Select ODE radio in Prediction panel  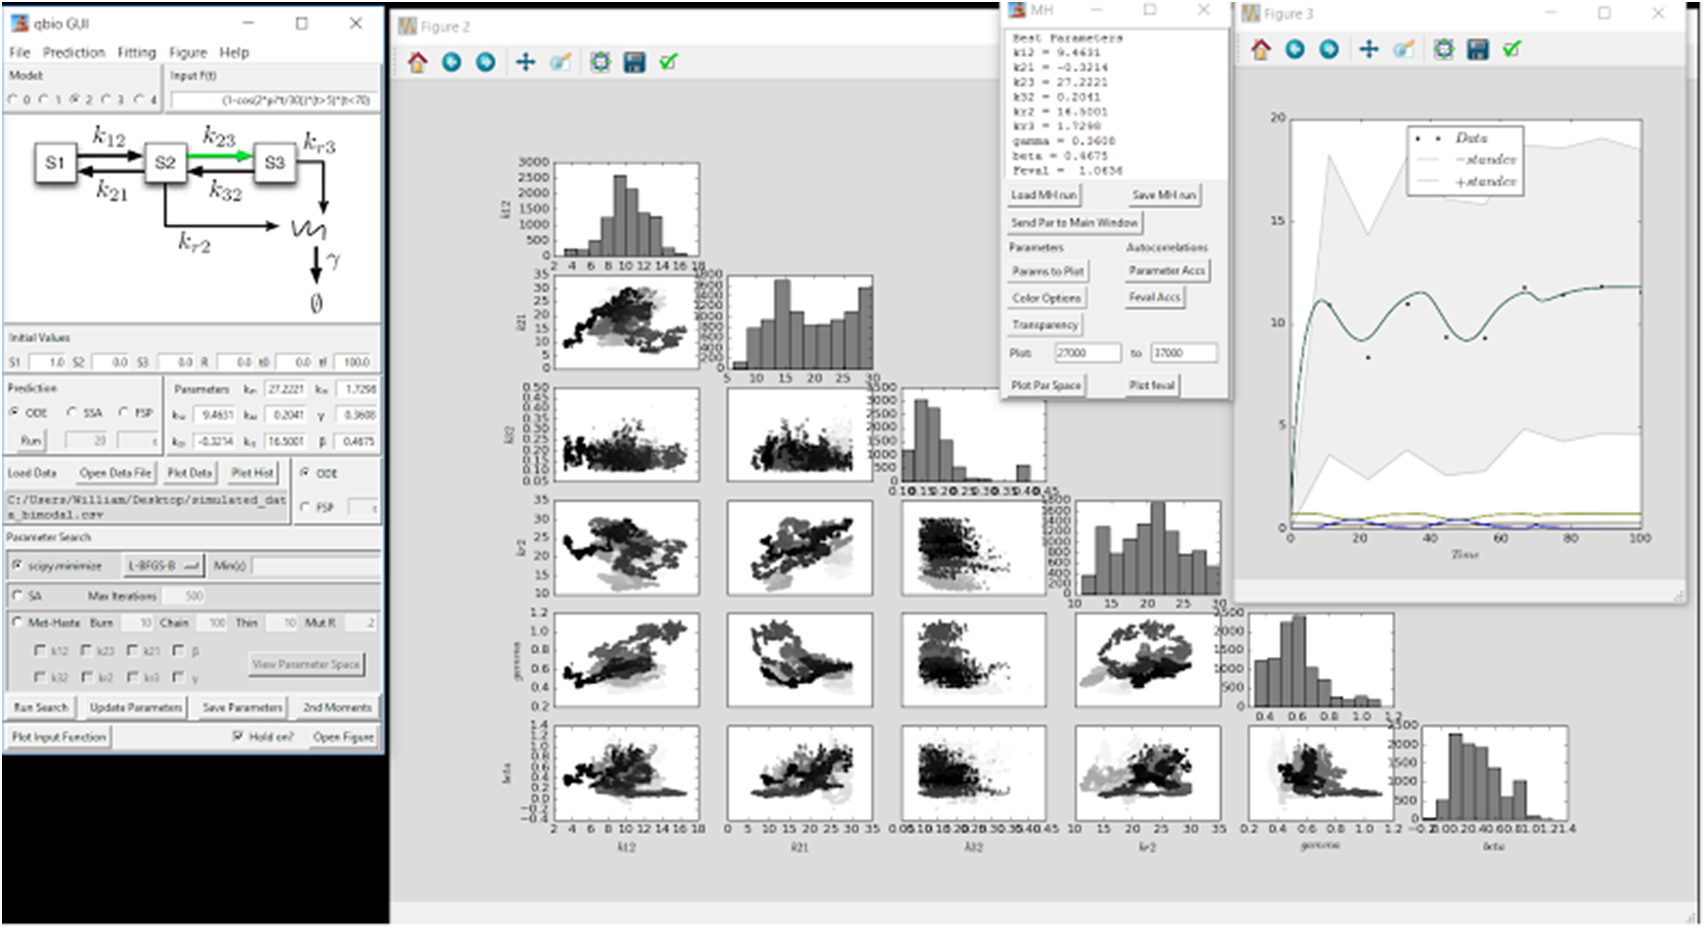pyautogui.click(x=14, y=413)
